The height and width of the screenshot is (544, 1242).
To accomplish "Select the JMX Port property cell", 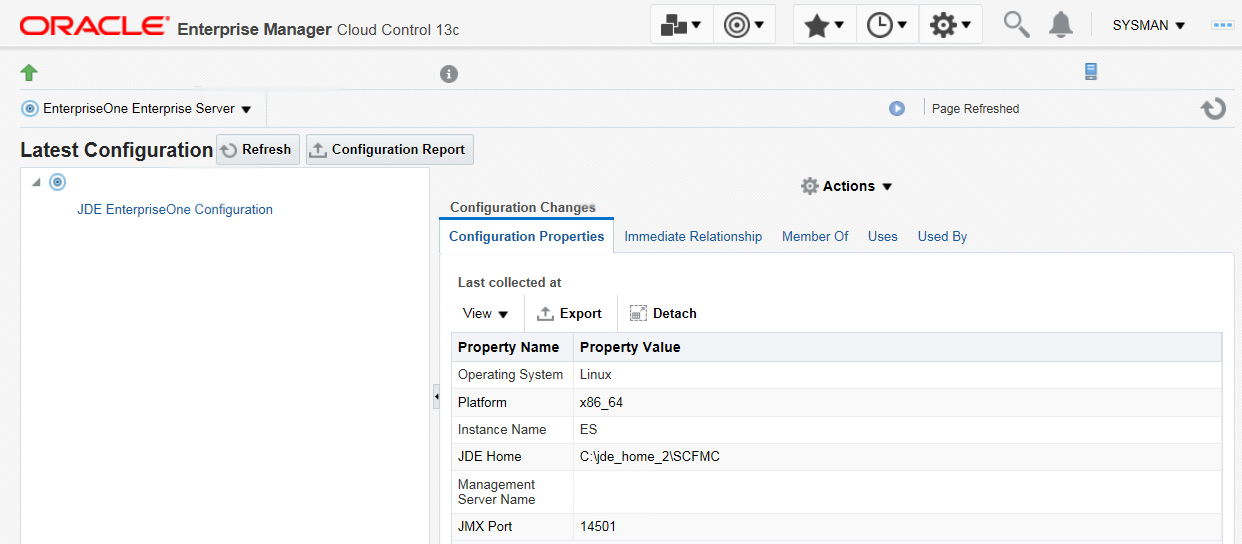I will 512,526.
